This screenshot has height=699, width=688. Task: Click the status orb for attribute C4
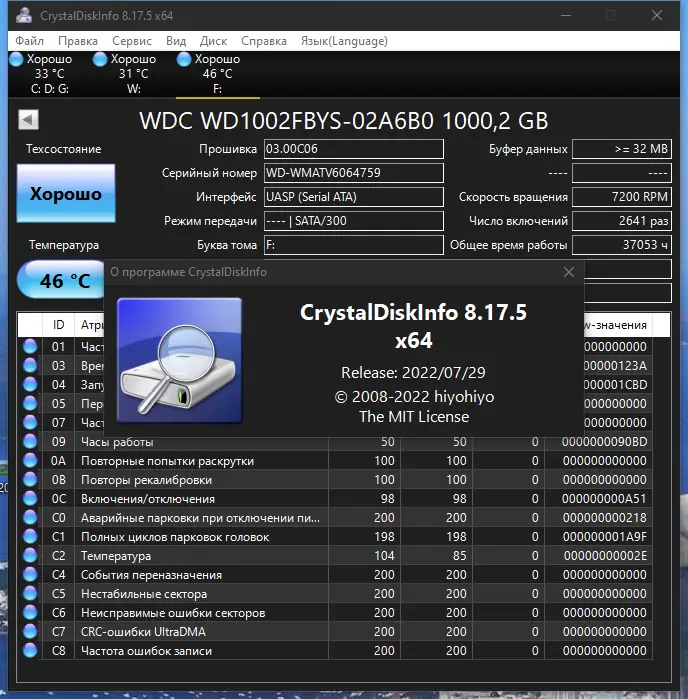click(x=30, y=575)
